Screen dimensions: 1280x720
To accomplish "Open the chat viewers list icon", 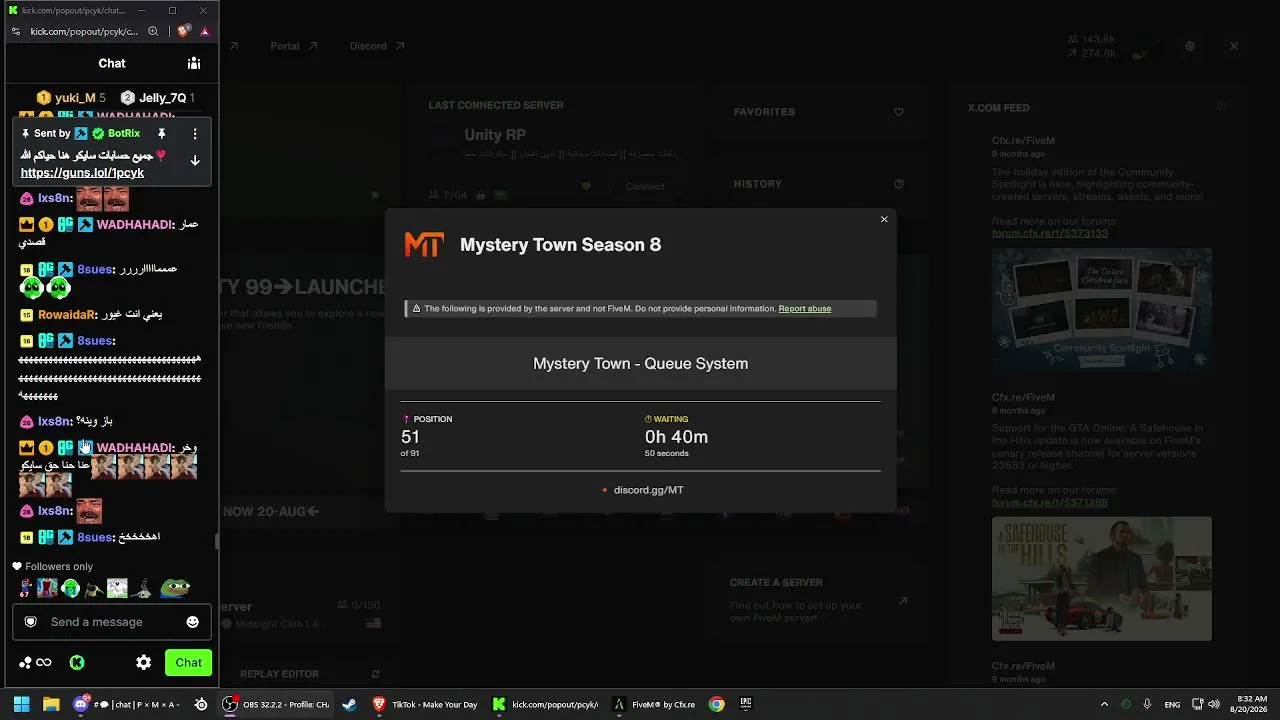I will point(194,63).
